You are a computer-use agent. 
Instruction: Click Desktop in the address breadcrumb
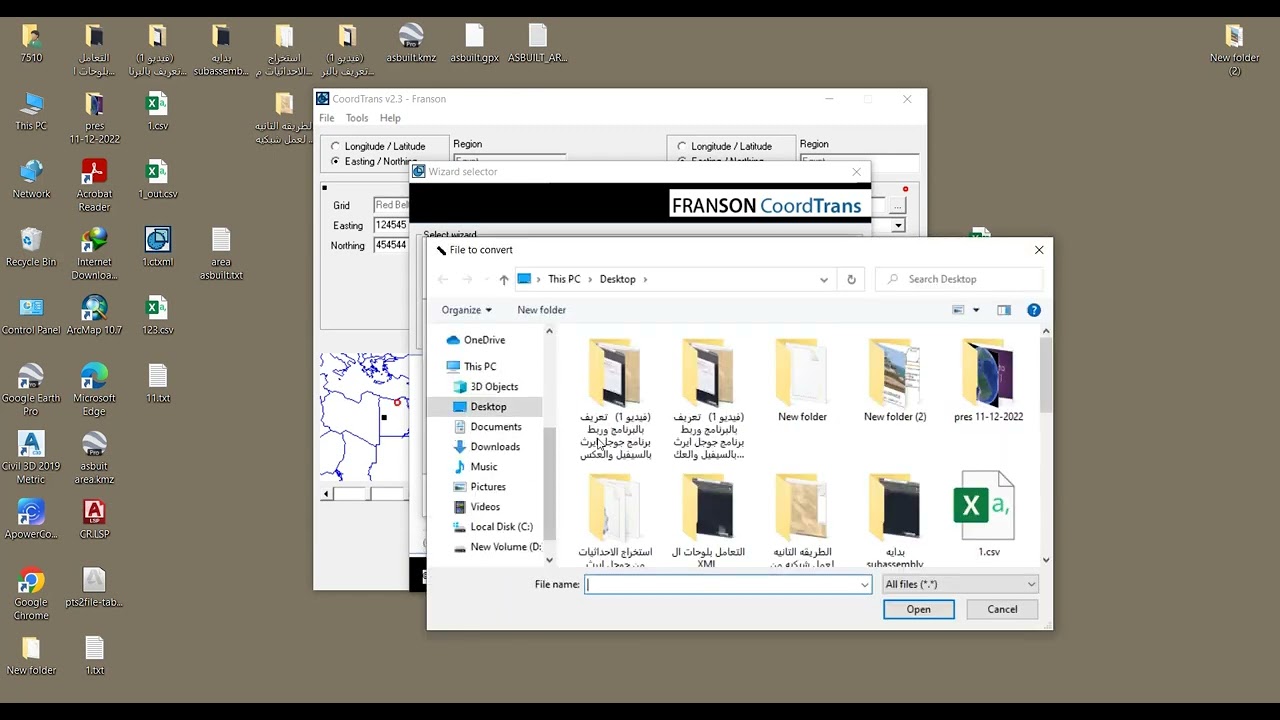click(x=617, y=279)
